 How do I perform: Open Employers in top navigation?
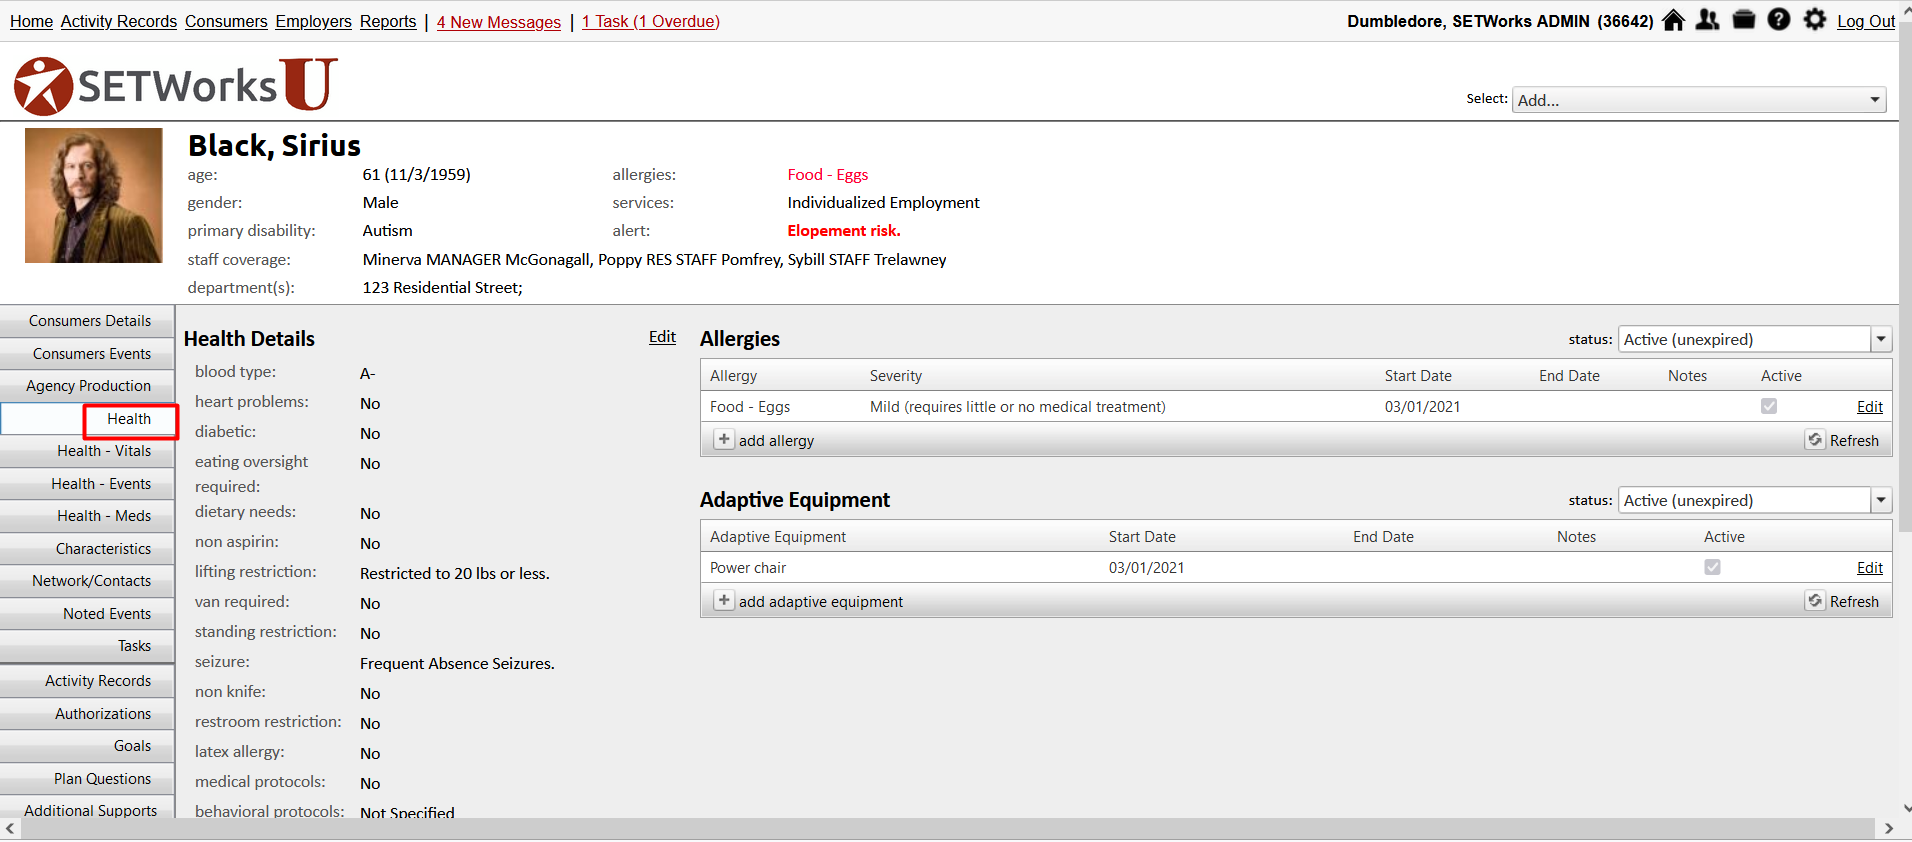coord(314,21)
